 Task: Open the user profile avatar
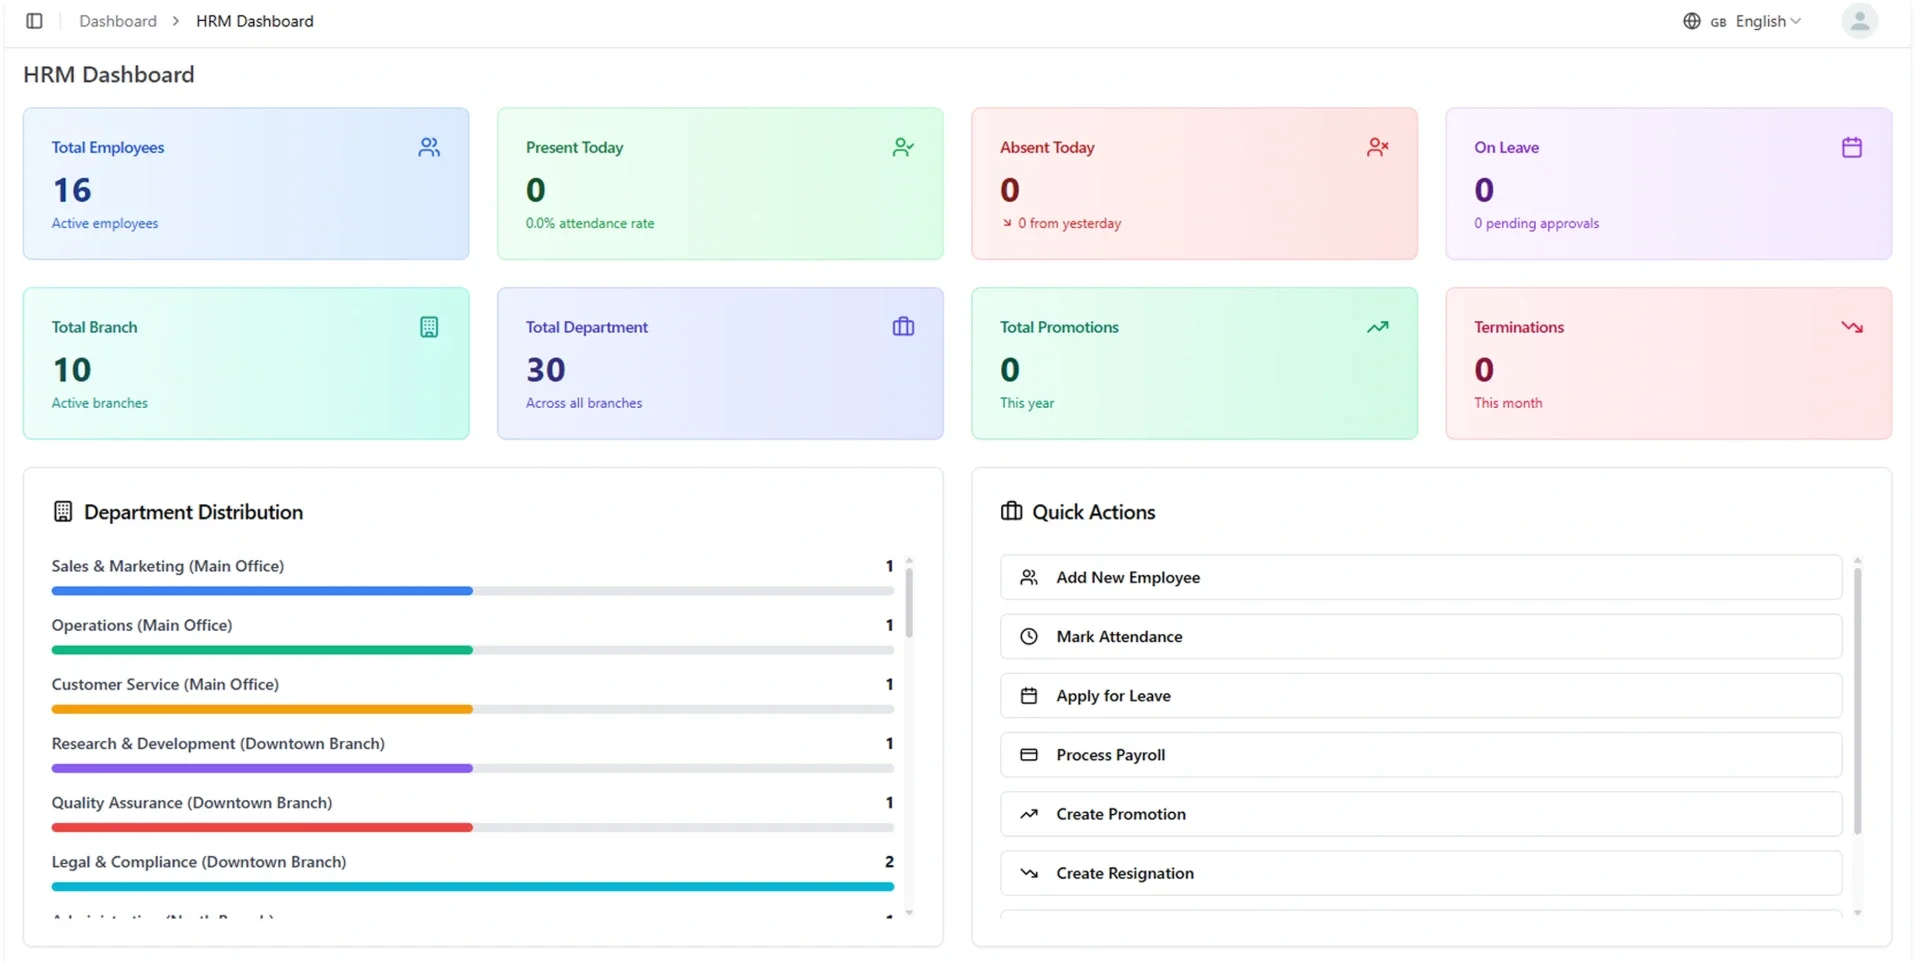[1859, 21]
